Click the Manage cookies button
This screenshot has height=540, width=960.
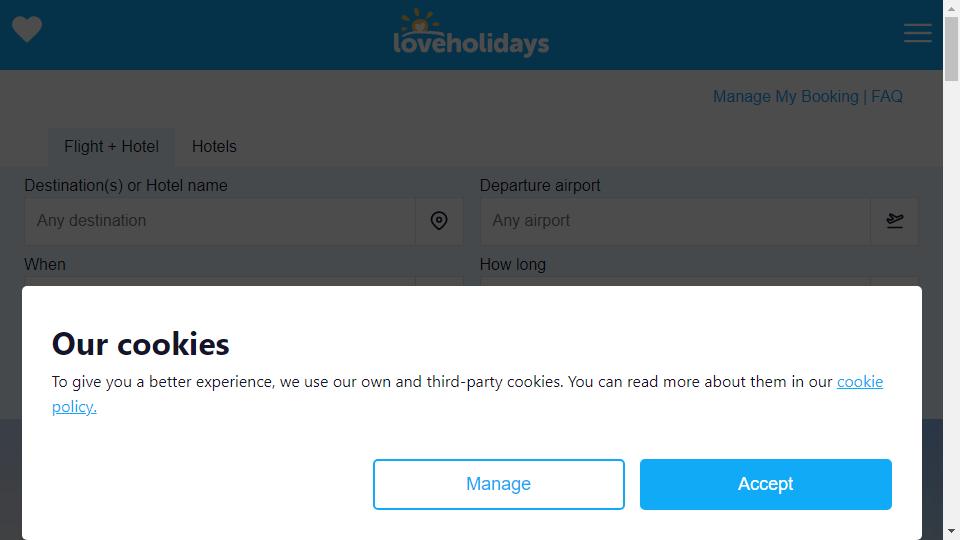pos(498,484)
